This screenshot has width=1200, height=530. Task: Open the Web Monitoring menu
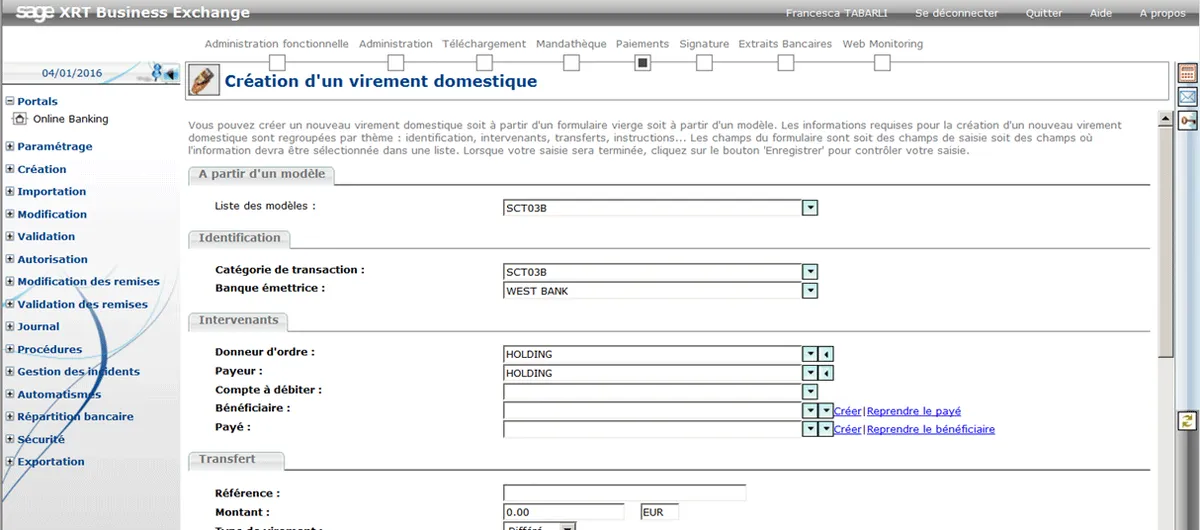tap(882, 44)
